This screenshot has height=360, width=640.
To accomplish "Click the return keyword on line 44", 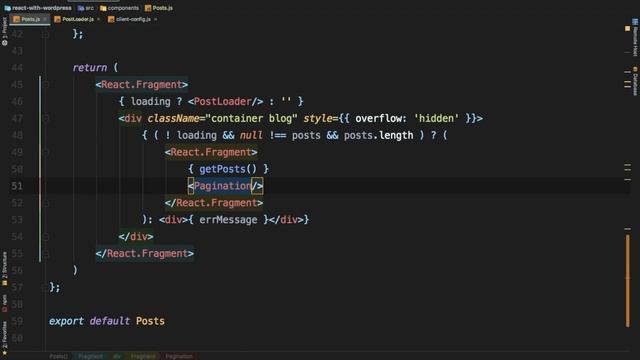I will pyautogui.click(x=90, y=68).
